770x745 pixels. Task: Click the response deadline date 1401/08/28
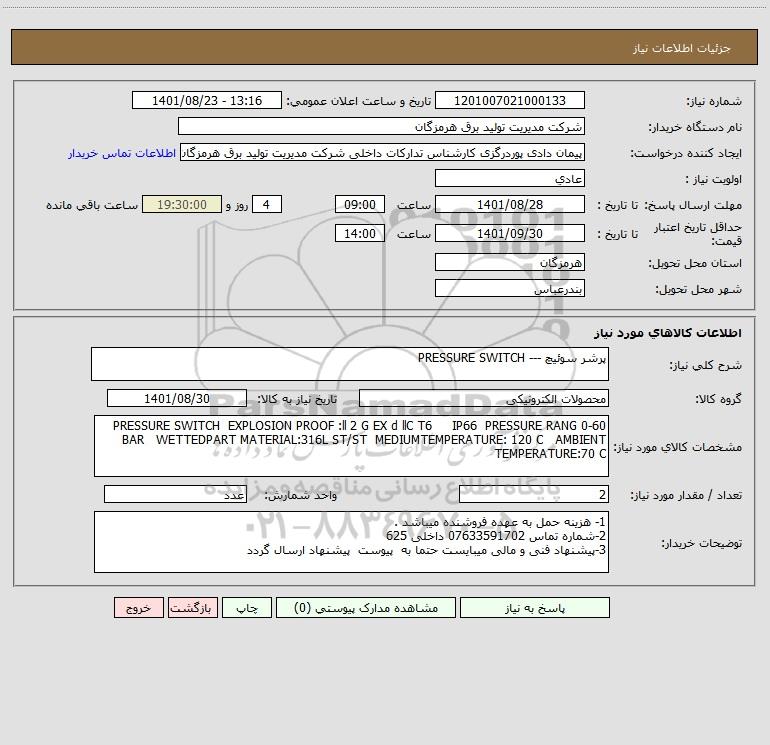(x=510, y=204)
